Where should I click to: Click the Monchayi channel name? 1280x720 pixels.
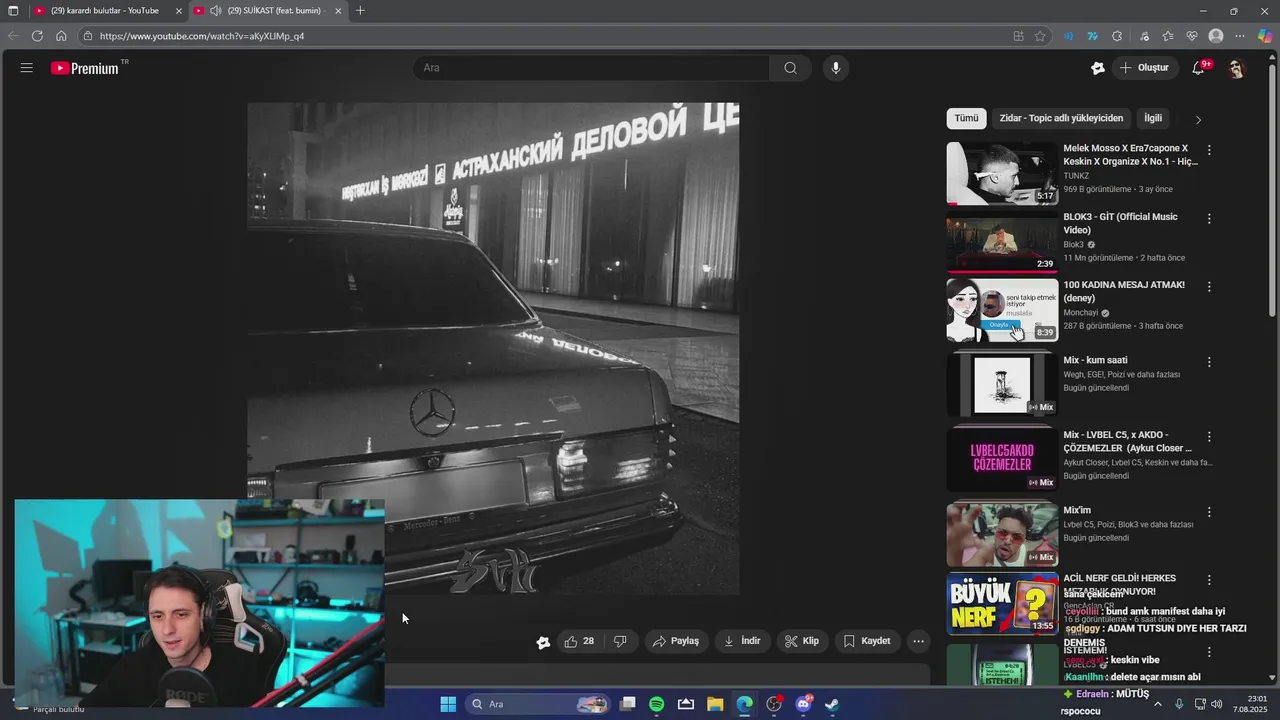click(x=1081, y=312)
